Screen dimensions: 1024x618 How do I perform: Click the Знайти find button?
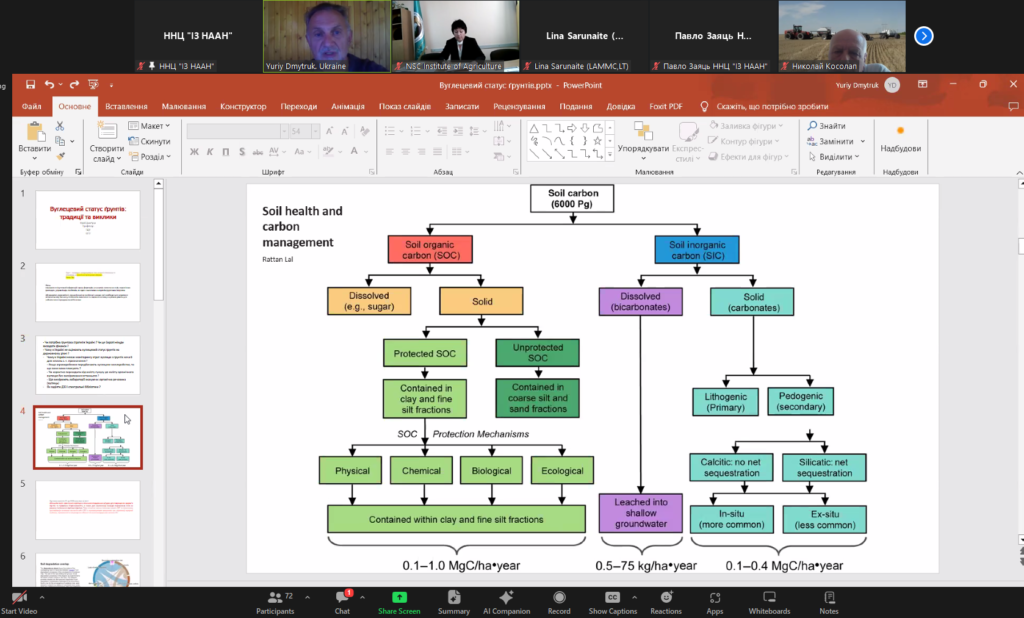pos(827,126)
